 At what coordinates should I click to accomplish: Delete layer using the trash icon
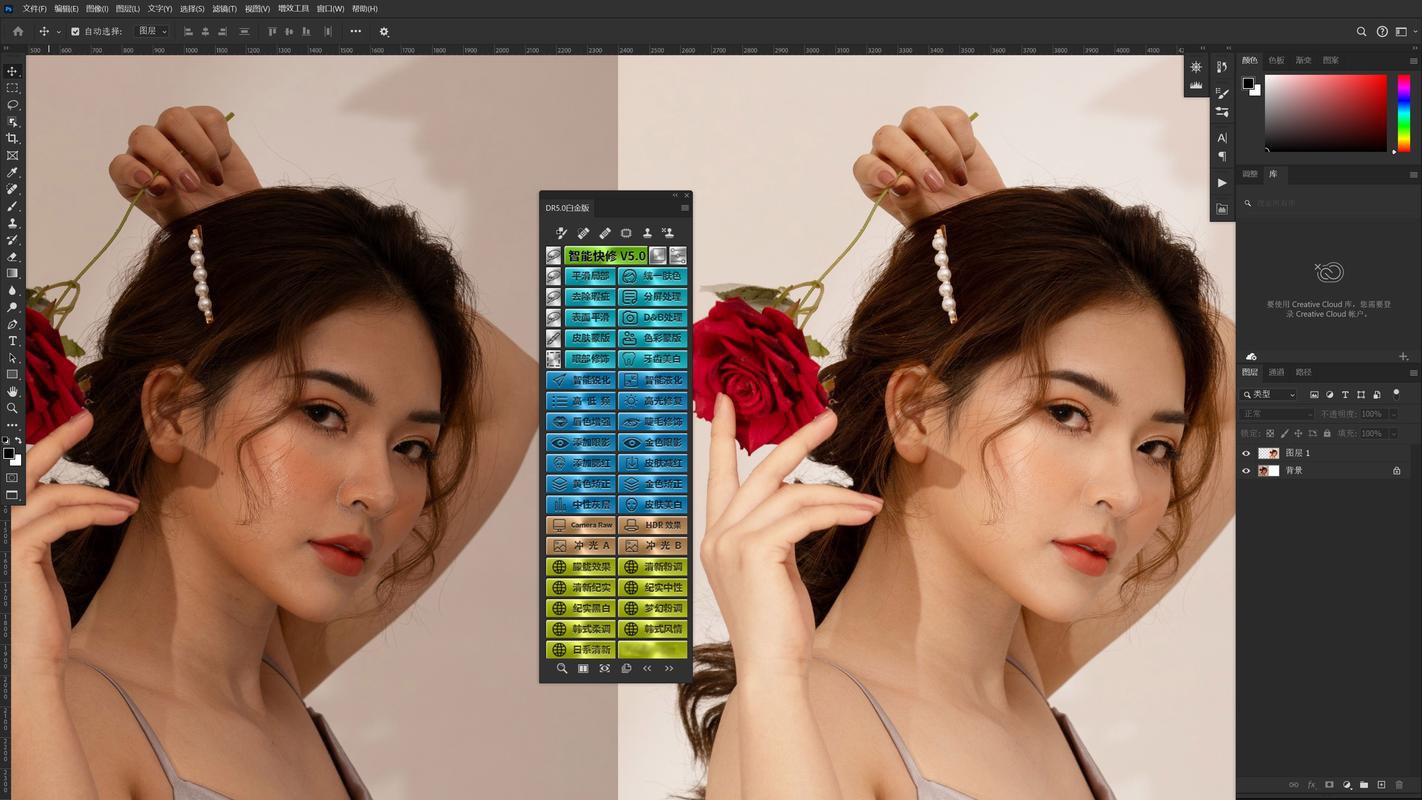[x=1399, y=785]
